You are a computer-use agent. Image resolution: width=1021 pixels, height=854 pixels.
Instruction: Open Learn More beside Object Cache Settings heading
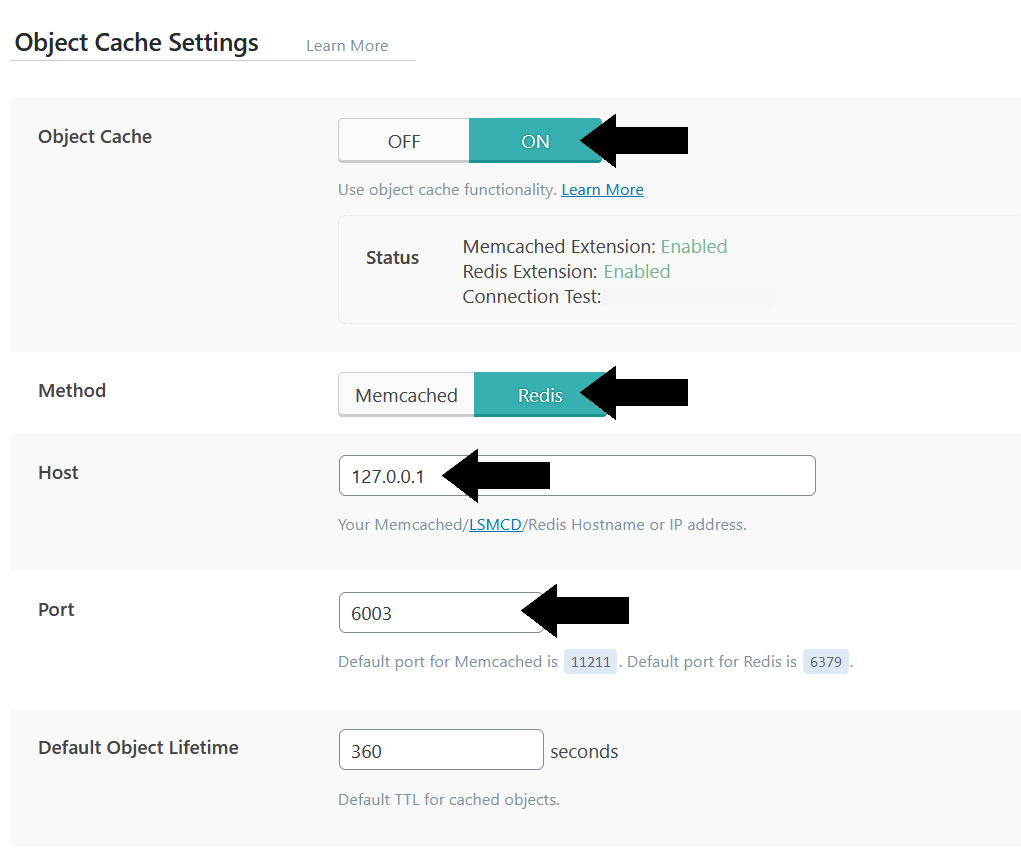point(347,46)
